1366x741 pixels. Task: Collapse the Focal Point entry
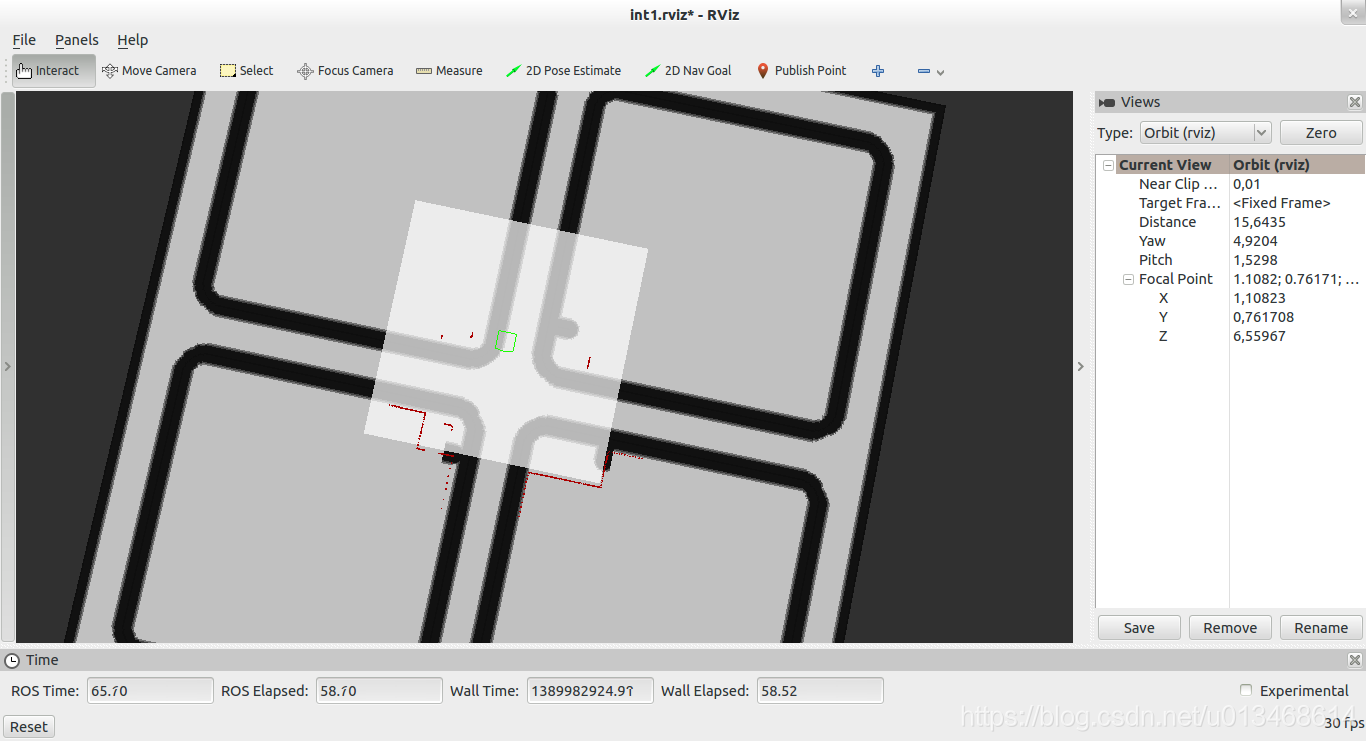[1128, 278]
